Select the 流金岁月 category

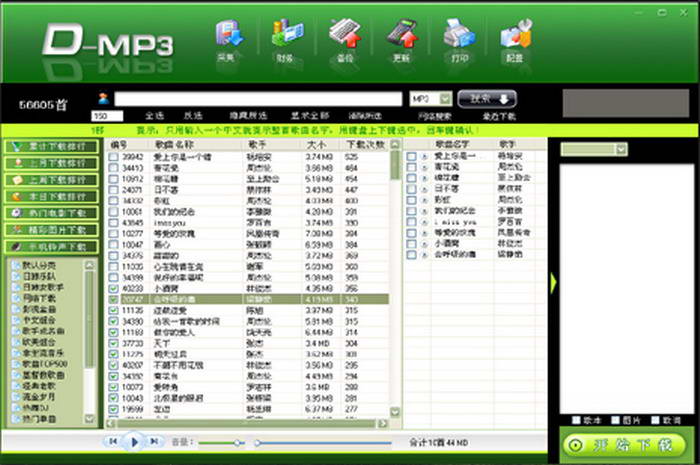click(39, 397)
